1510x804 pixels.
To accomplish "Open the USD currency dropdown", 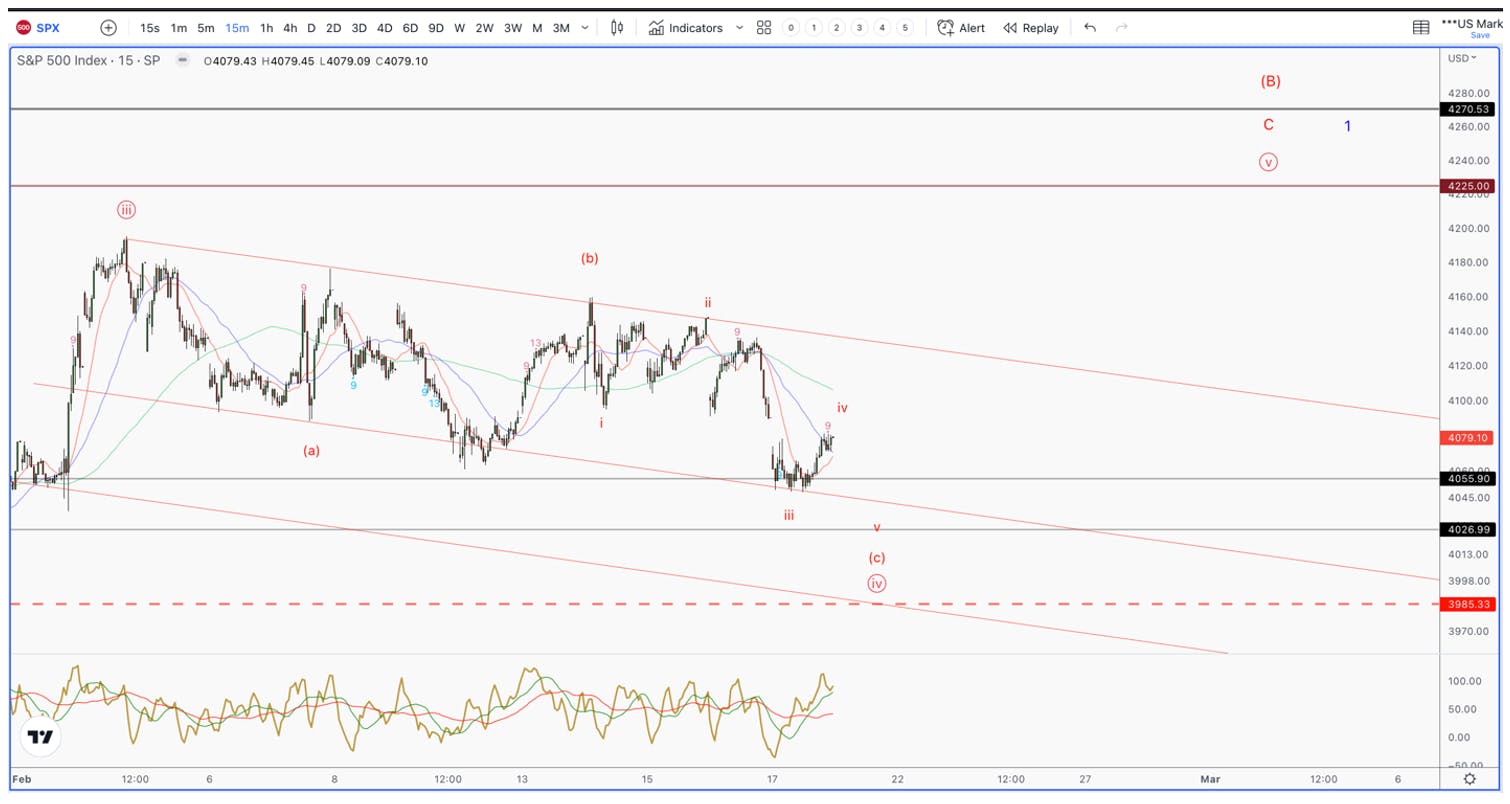I will coord(1461,58).
